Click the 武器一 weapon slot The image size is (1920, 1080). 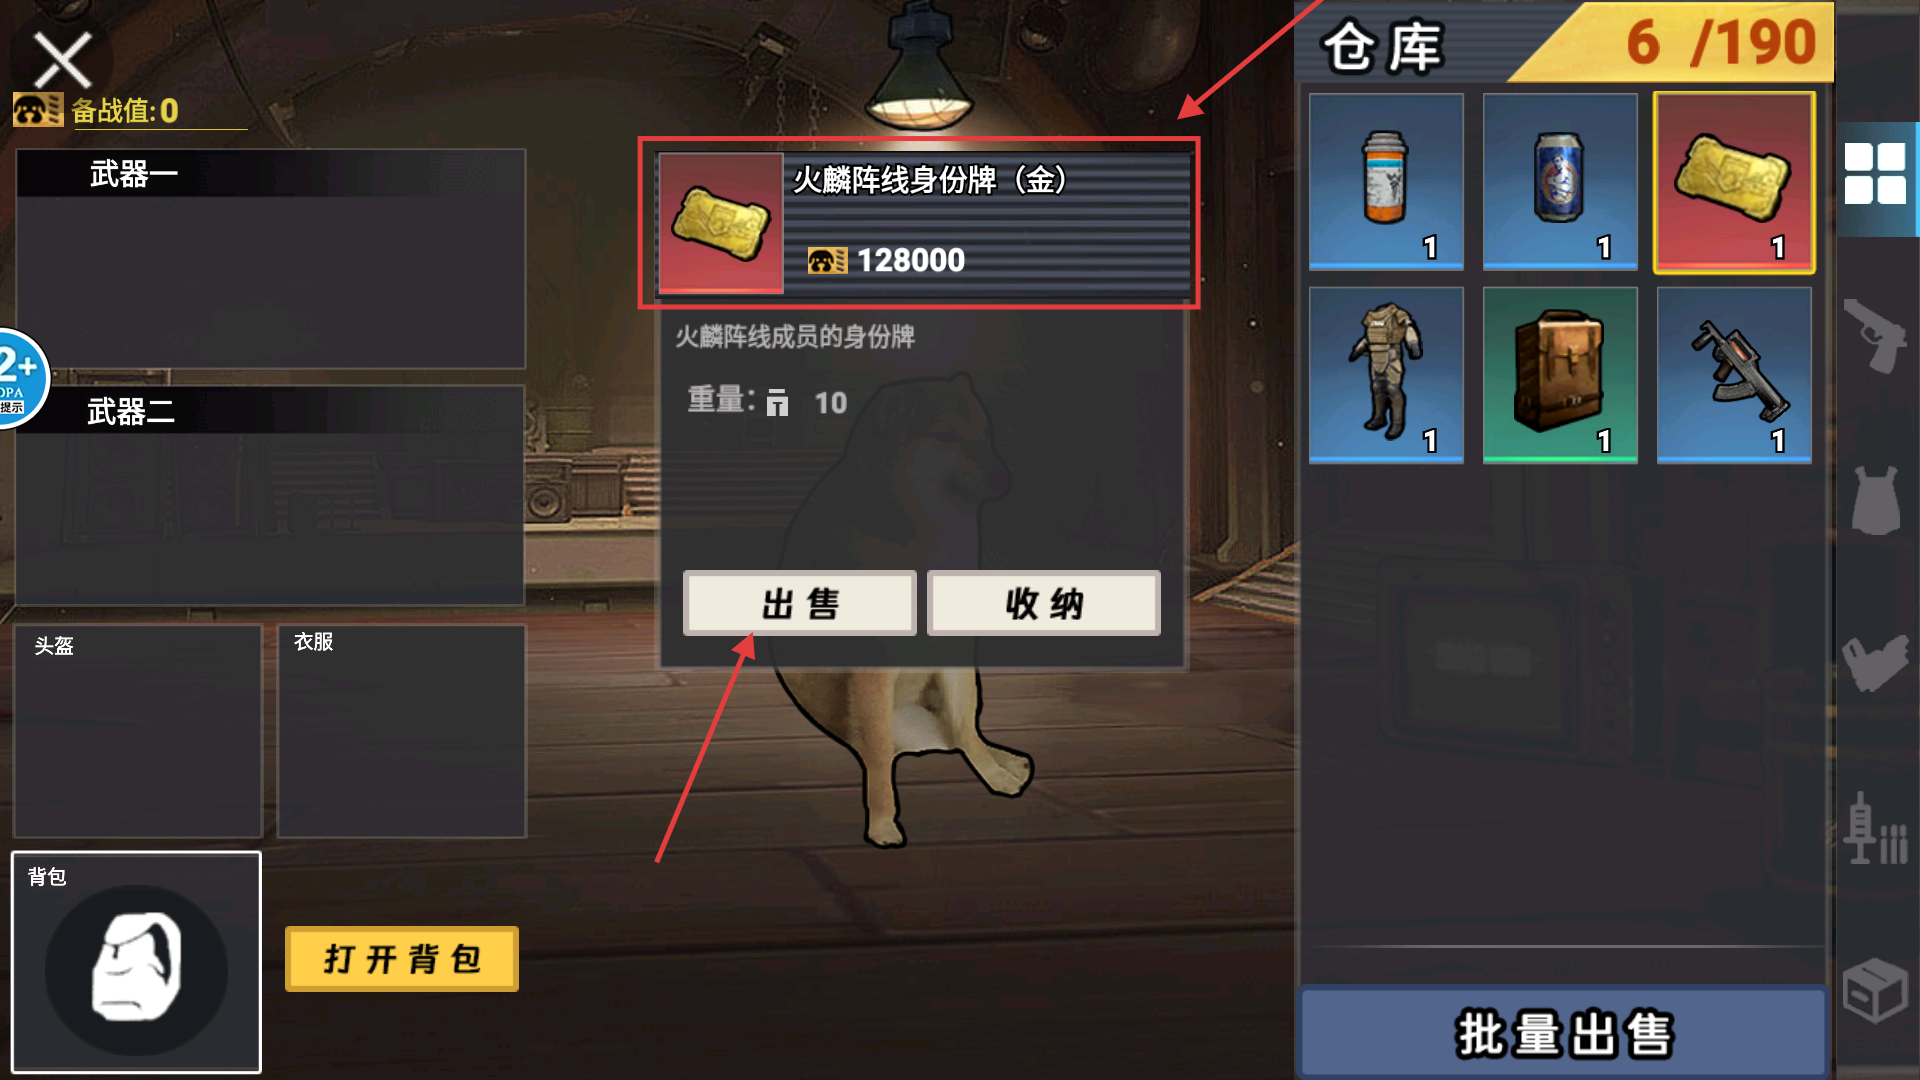pos(270,259)
